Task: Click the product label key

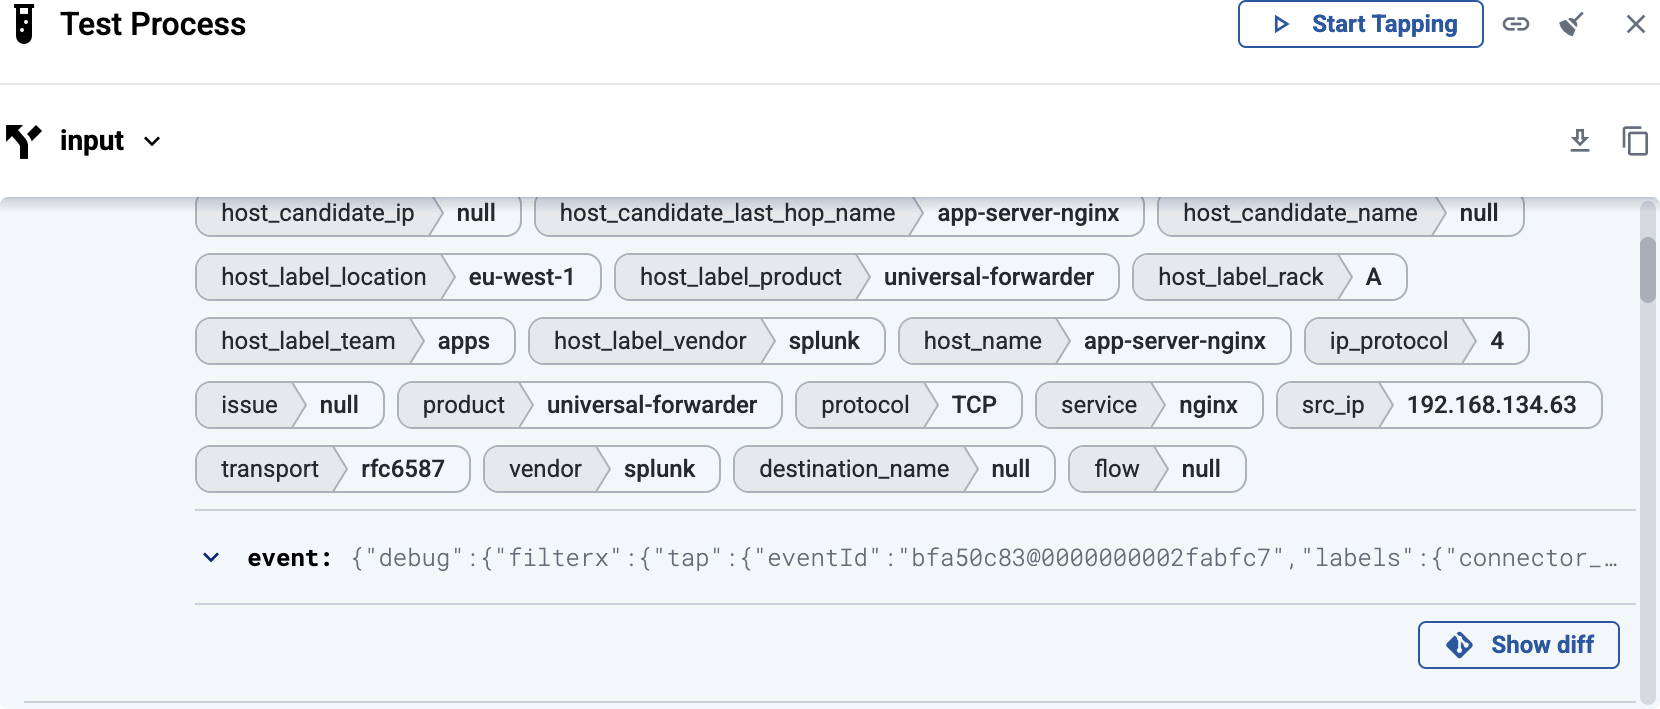Action: [x=463, y=405]
